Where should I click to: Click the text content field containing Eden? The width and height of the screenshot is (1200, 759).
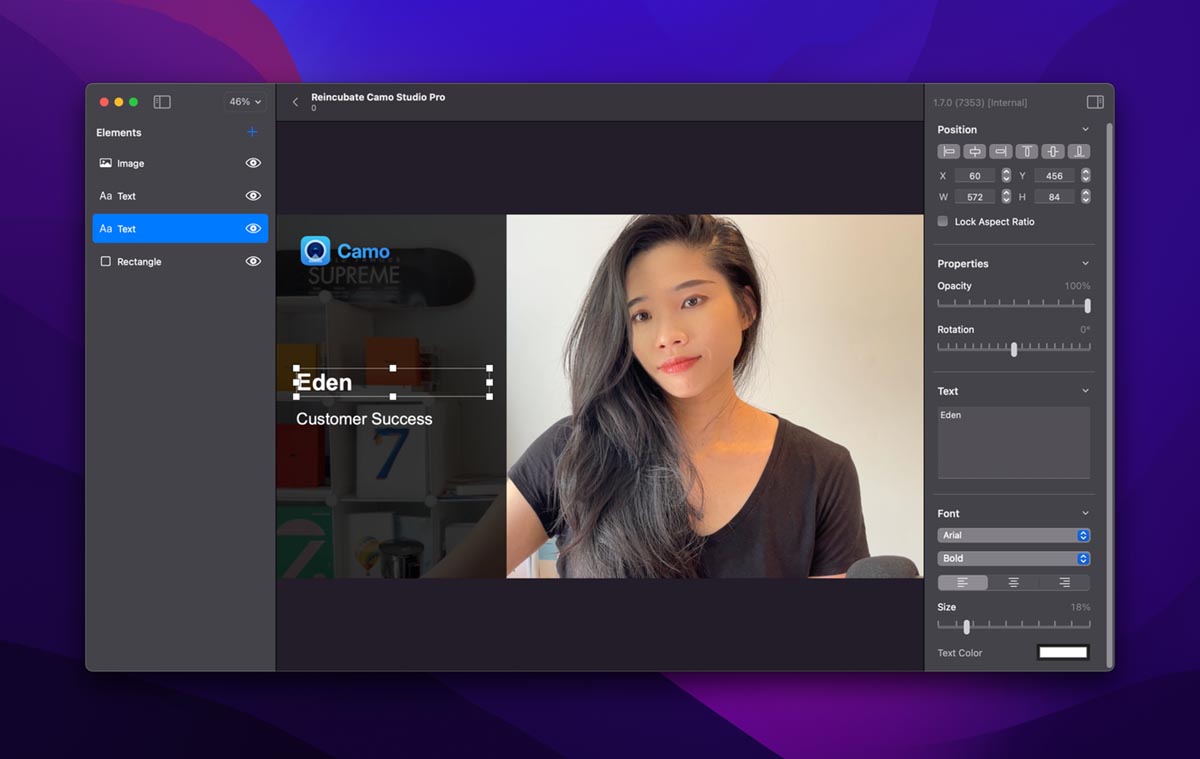[1013, 442]
